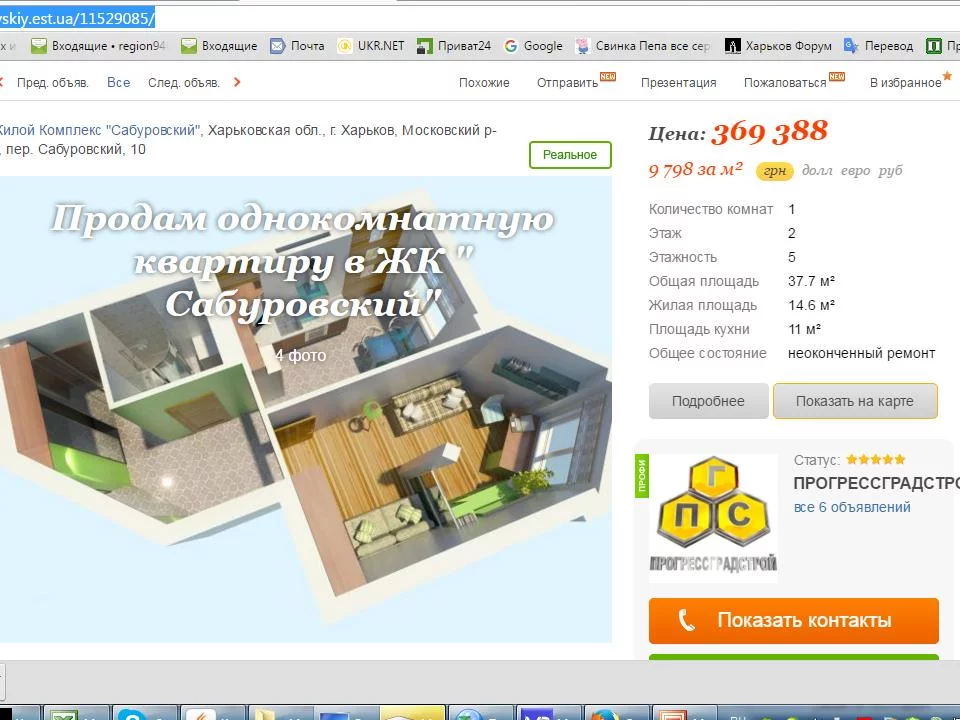Click the green 'Реальное' badge

click(570, 155)
